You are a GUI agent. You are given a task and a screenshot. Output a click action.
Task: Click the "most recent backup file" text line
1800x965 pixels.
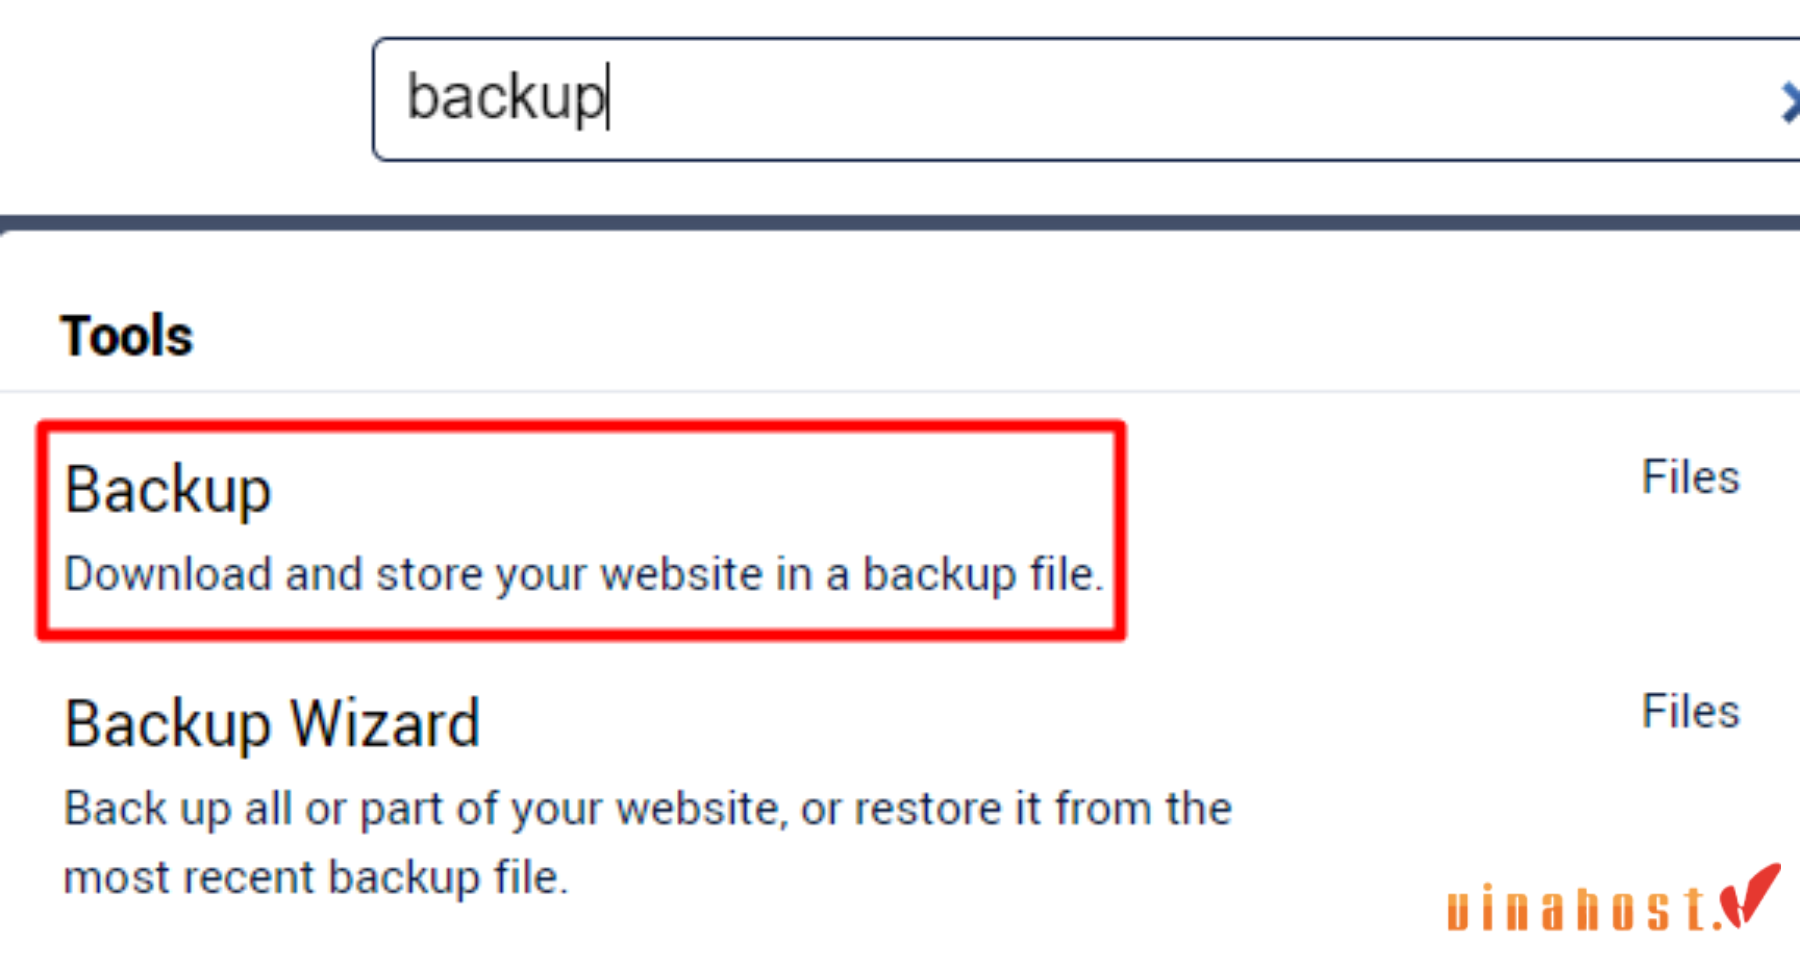316,878
